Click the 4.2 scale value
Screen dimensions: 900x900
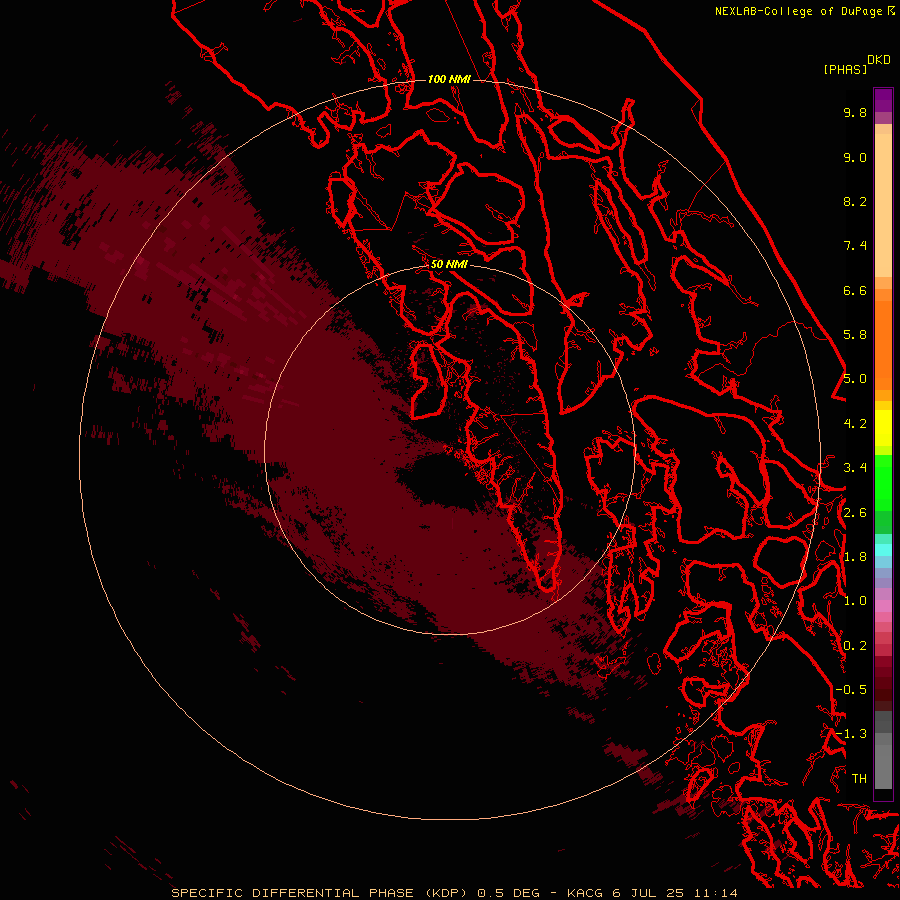(855, 424)
